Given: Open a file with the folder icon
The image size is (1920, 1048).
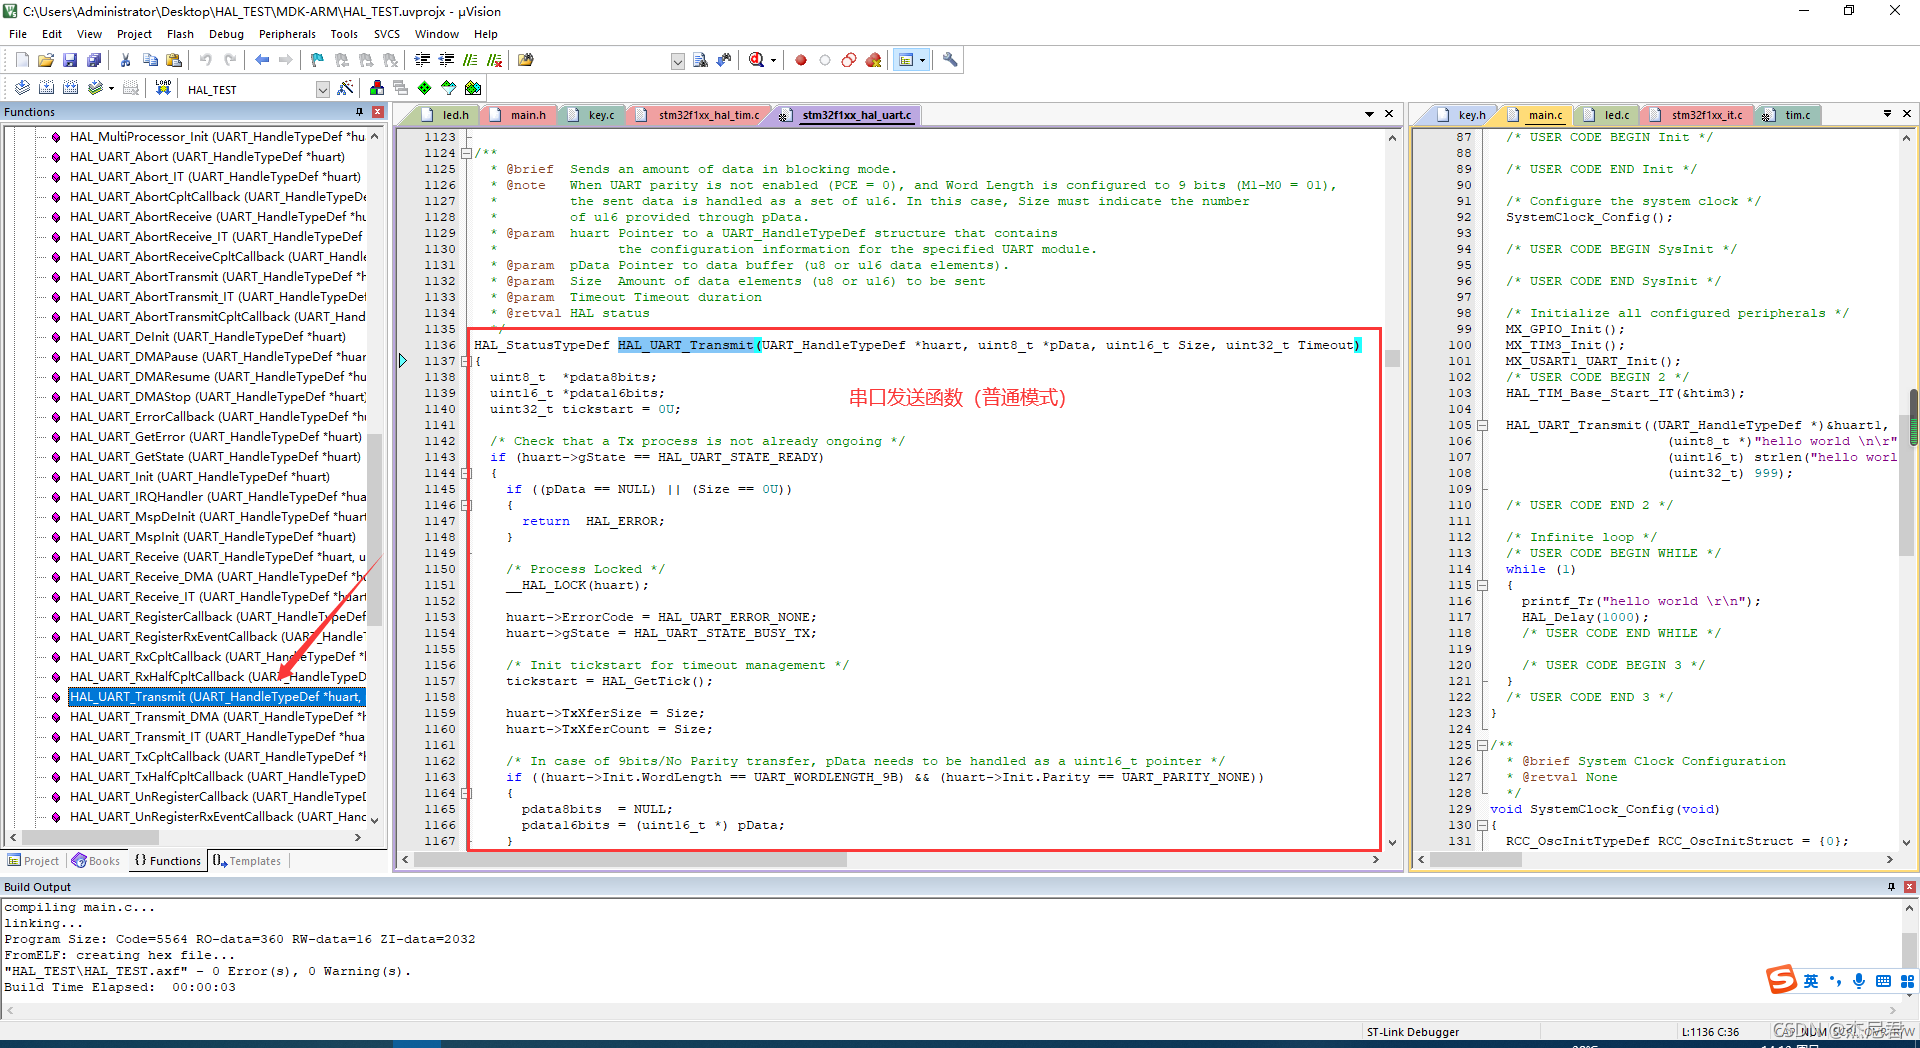Looking at the screenshot, I should 46,60.
